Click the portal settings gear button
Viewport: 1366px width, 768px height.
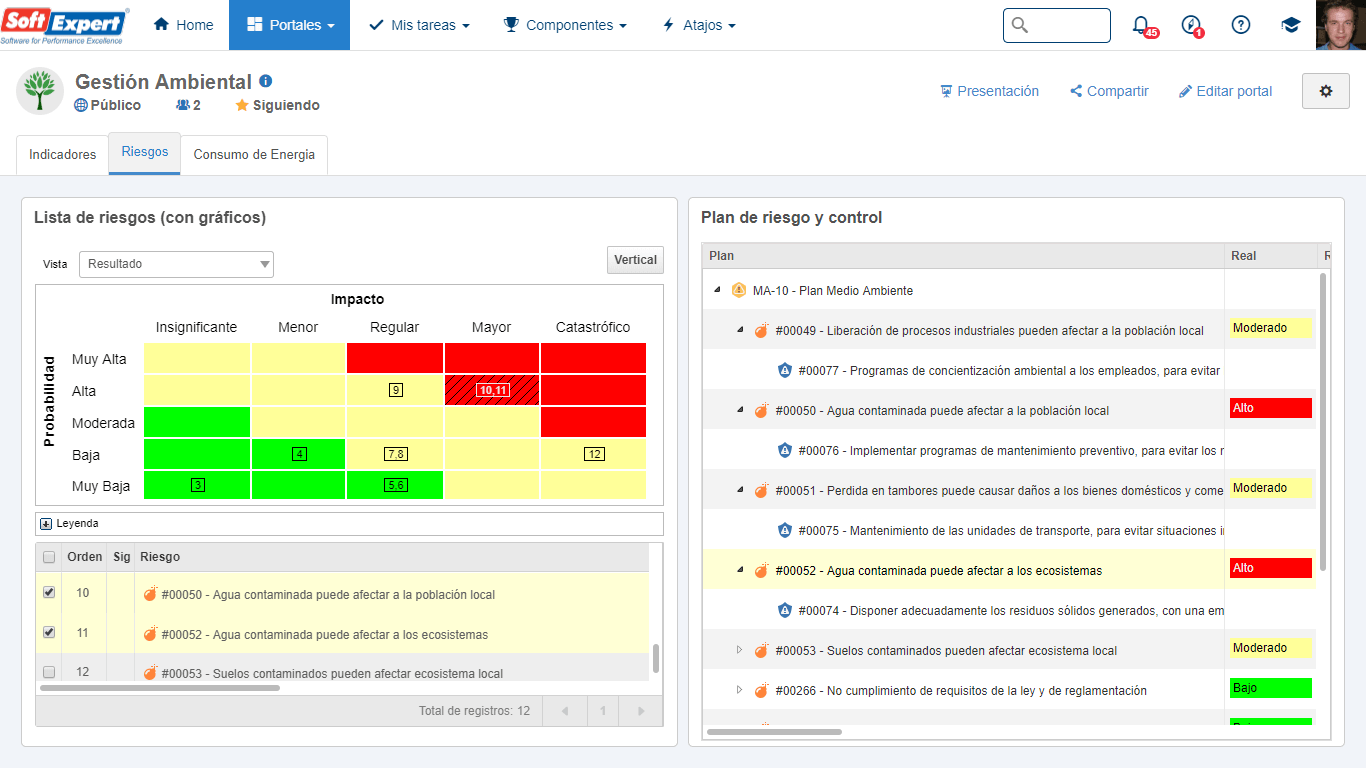click(1326, 91)
